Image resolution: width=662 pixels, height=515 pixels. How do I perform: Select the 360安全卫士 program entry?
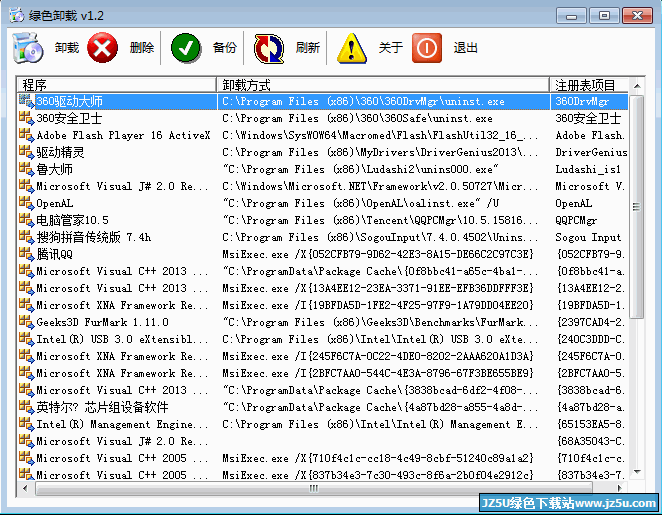pyautogui.click(x=69, y=118)
